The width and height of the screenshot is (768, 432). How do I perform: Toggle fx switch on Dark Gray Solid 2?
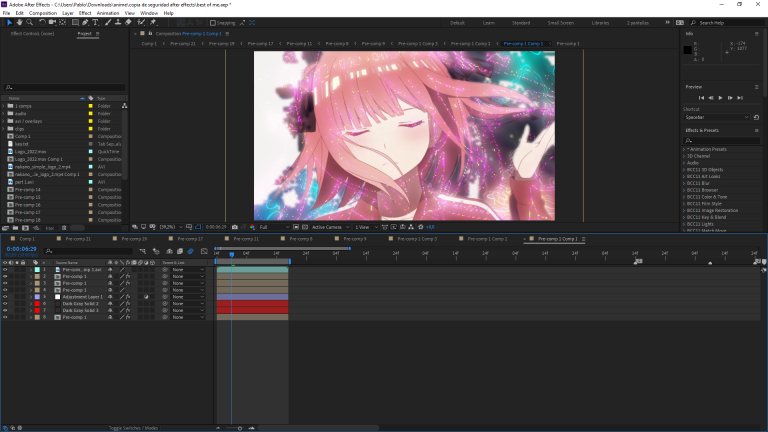pos(128,304)
